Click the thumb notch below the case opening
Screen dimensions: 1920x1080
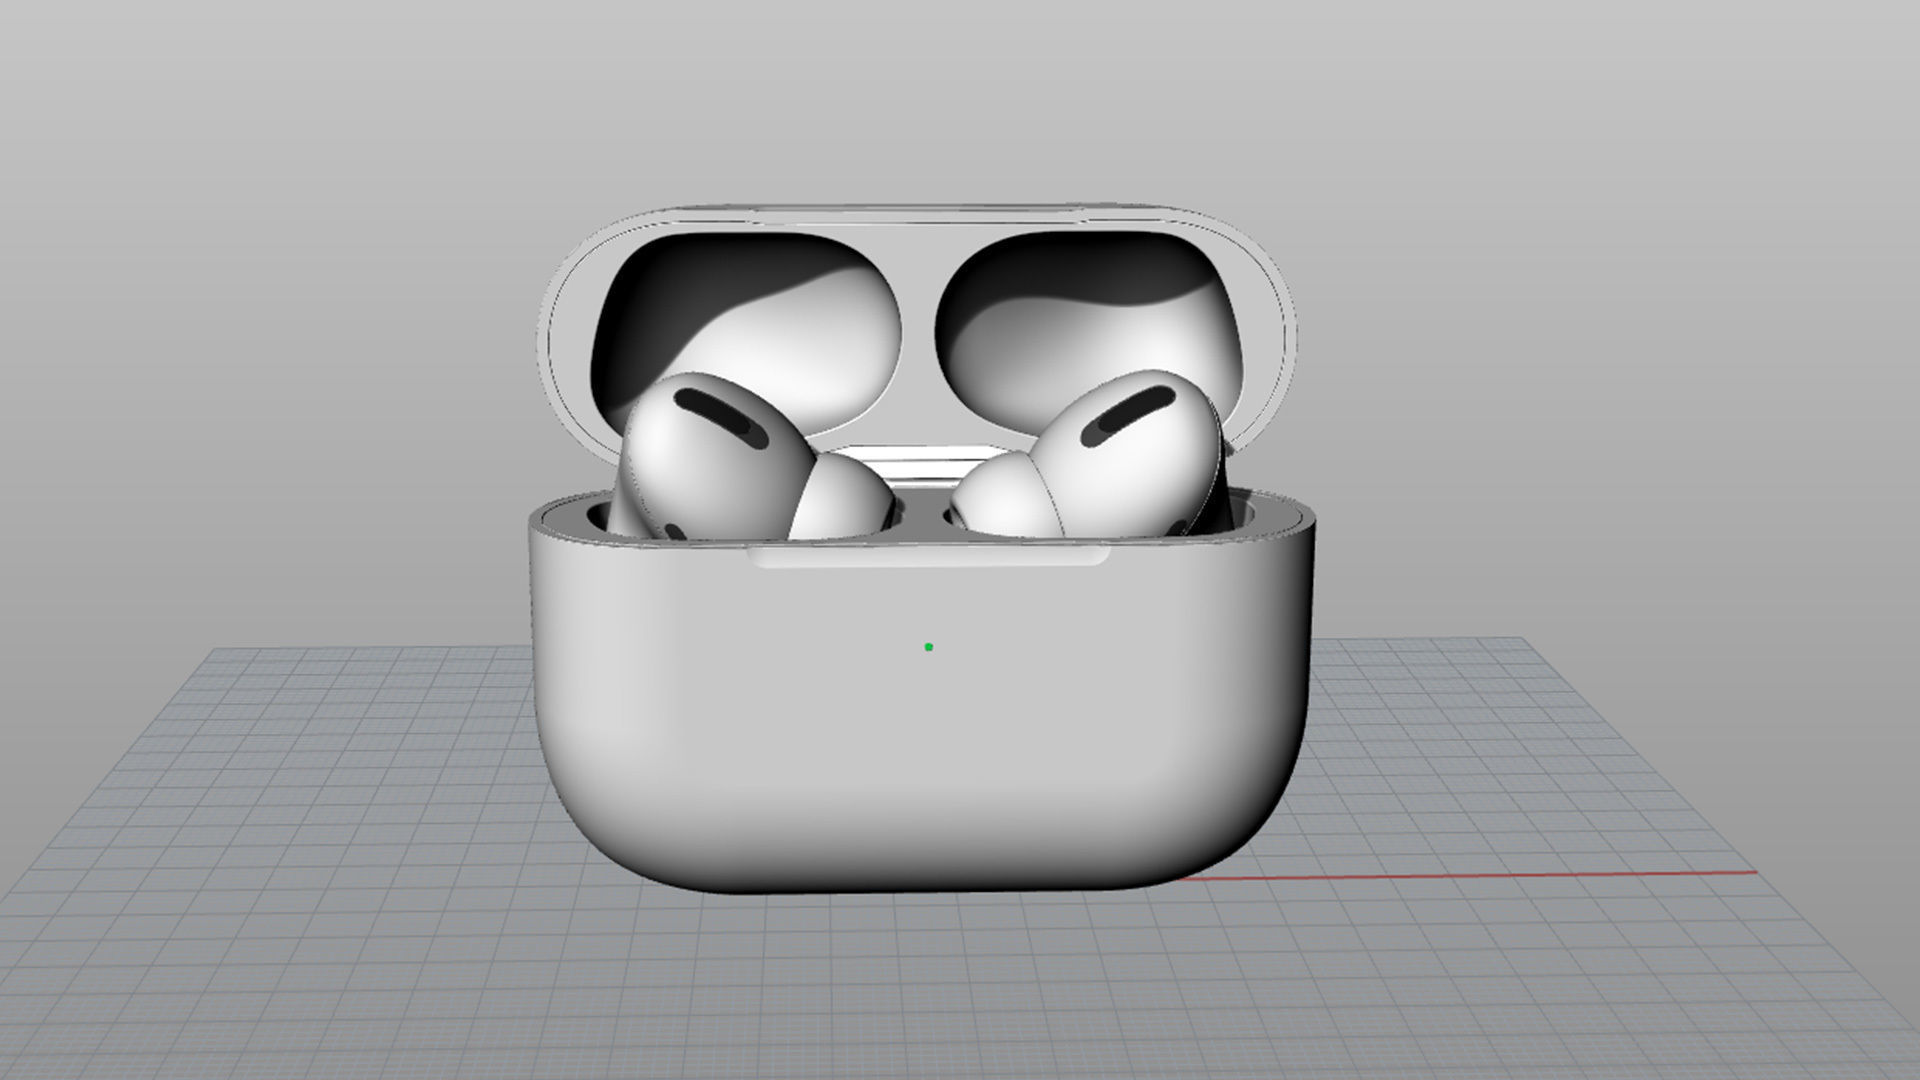click(x=928, y=556)
